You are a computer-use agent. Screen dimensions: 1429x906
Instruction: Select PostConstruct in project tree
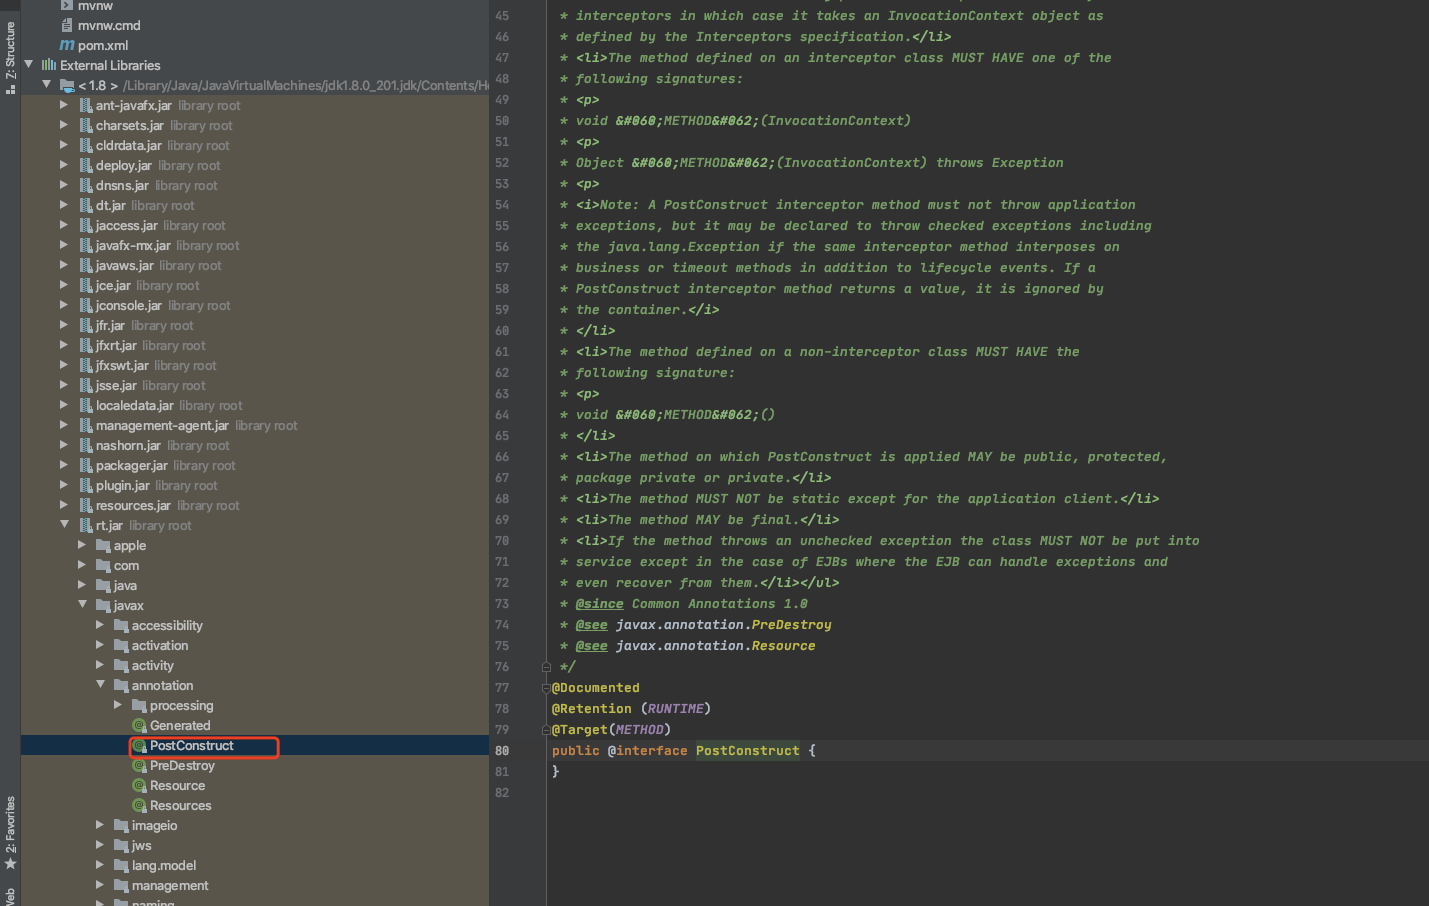click(192, 746)
